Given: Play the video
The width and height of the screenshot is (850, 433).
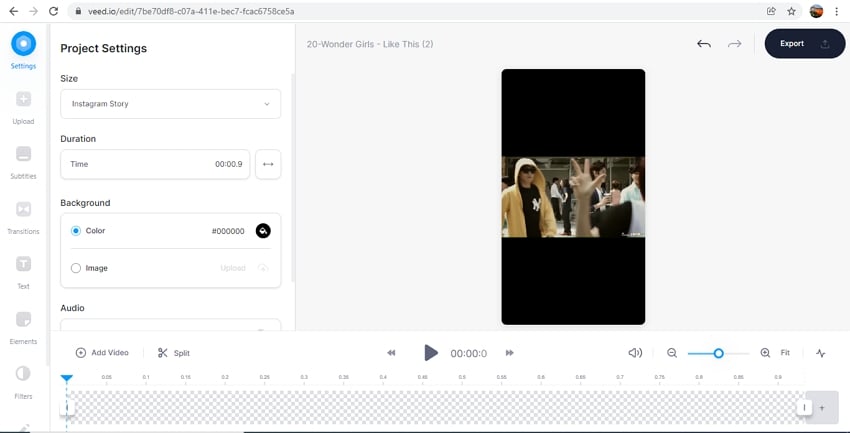Looking at the screenshot, I should coord(431,353).
